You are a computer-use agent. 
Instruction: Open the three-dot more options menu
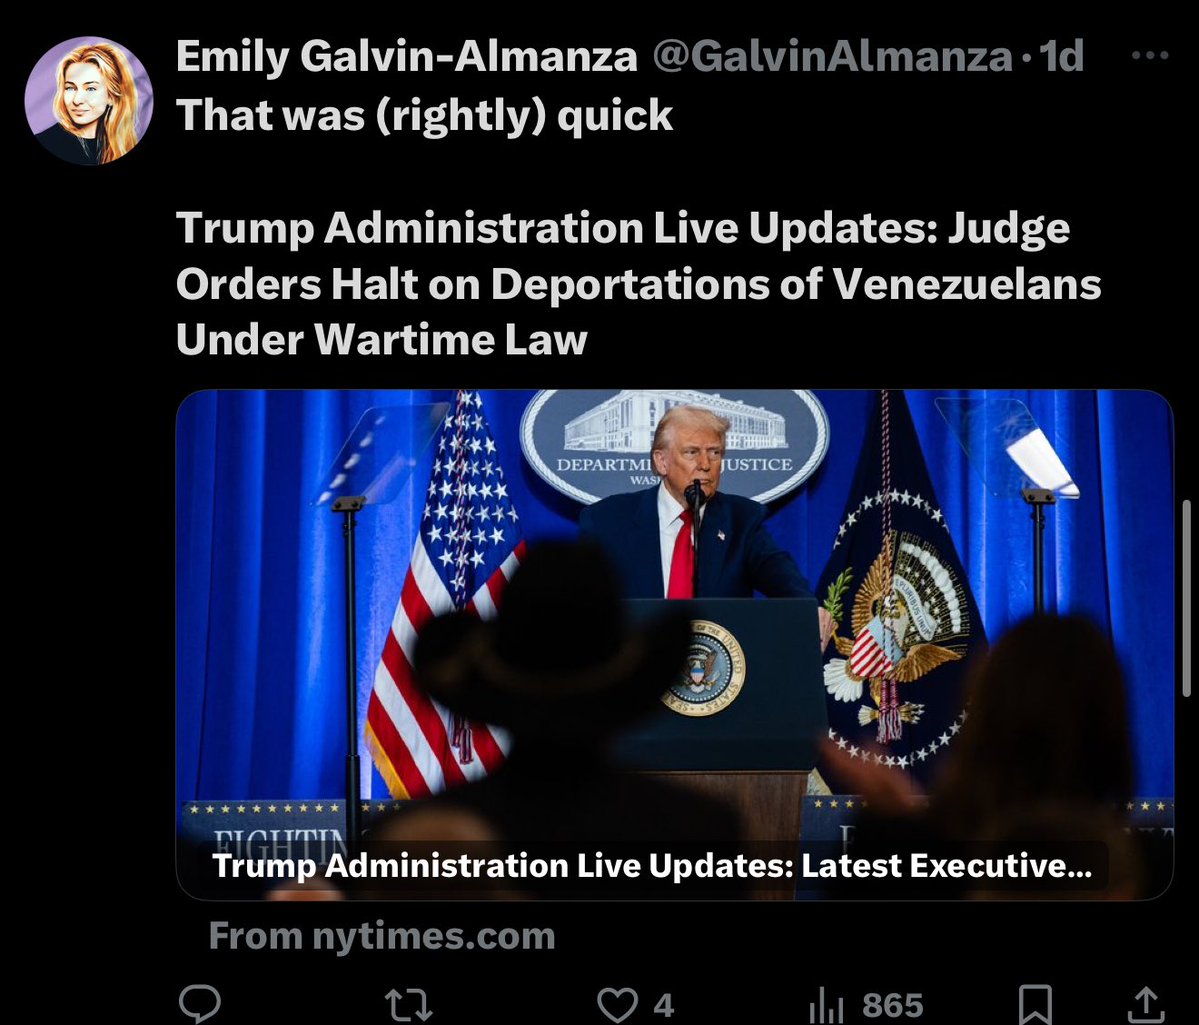[1149, 55]
